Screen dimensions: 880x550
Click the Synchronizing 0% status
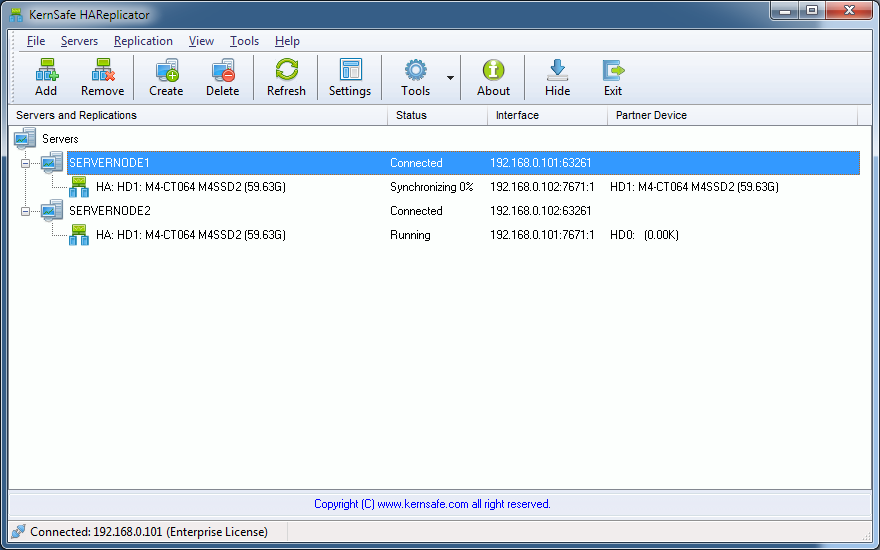(432, 187)
